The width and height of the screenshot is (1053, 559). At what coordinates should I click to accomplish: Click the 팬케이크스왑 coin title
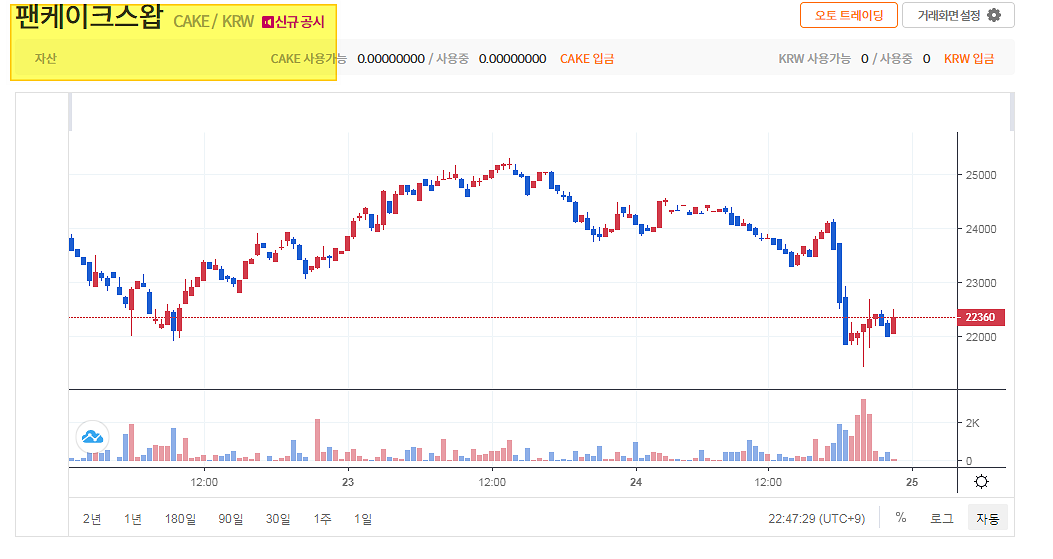(89, 17)
